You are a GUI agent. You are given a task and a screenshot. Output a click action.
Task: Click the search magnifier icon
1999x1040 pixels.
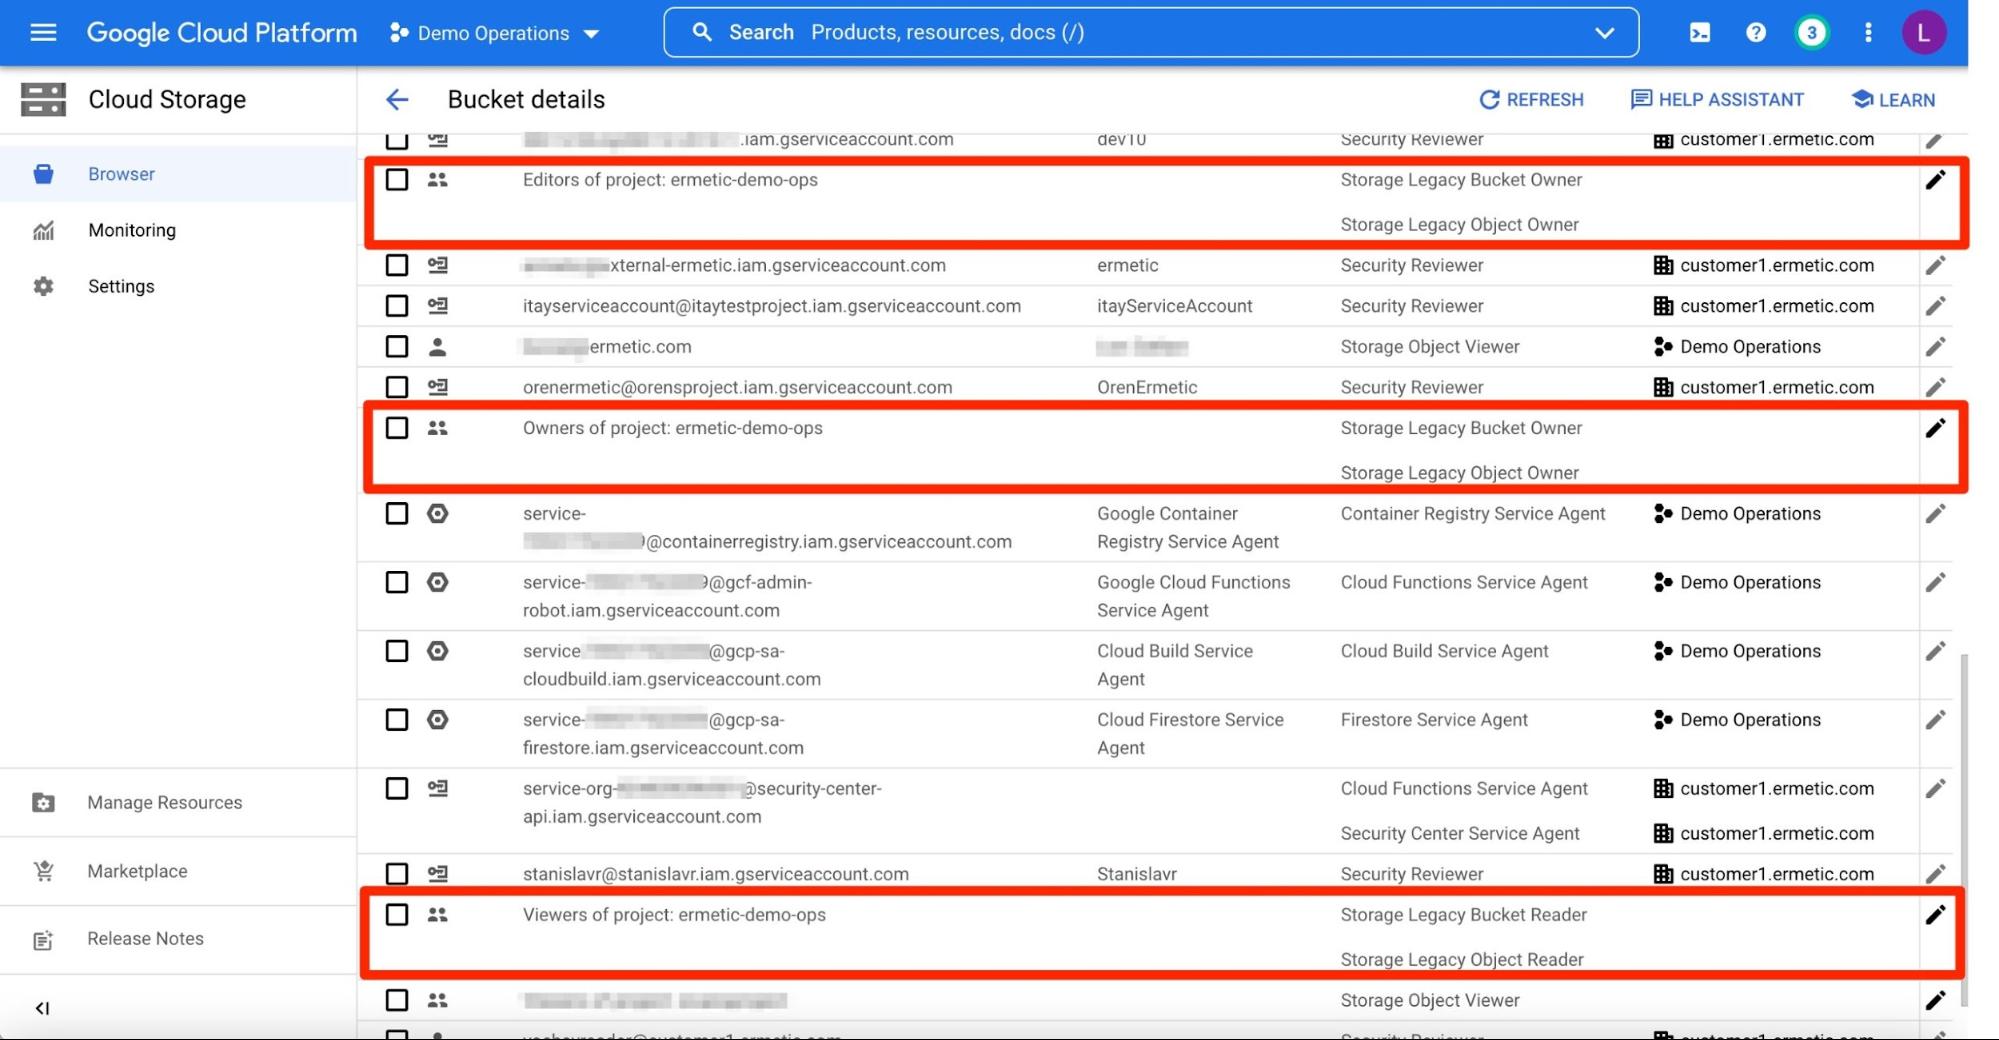pyautogui.click(x=702, y=33)
